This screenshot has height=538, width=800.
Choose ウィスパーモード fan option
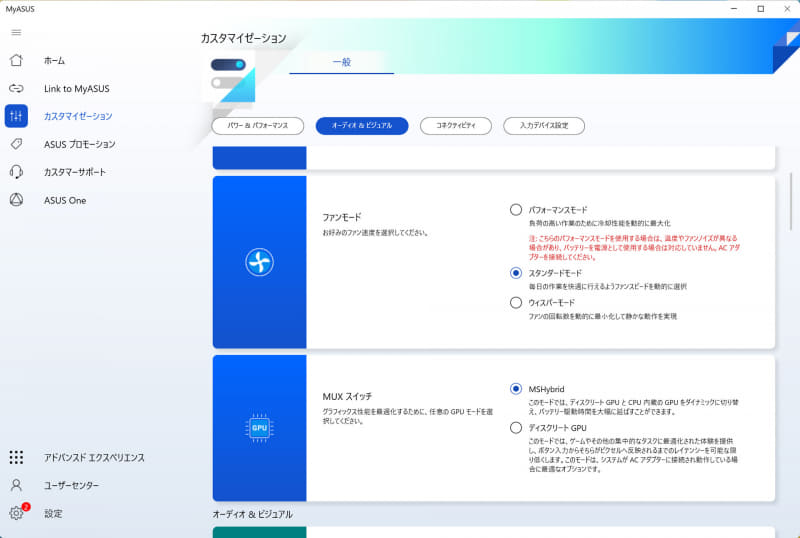coord(516,303)
